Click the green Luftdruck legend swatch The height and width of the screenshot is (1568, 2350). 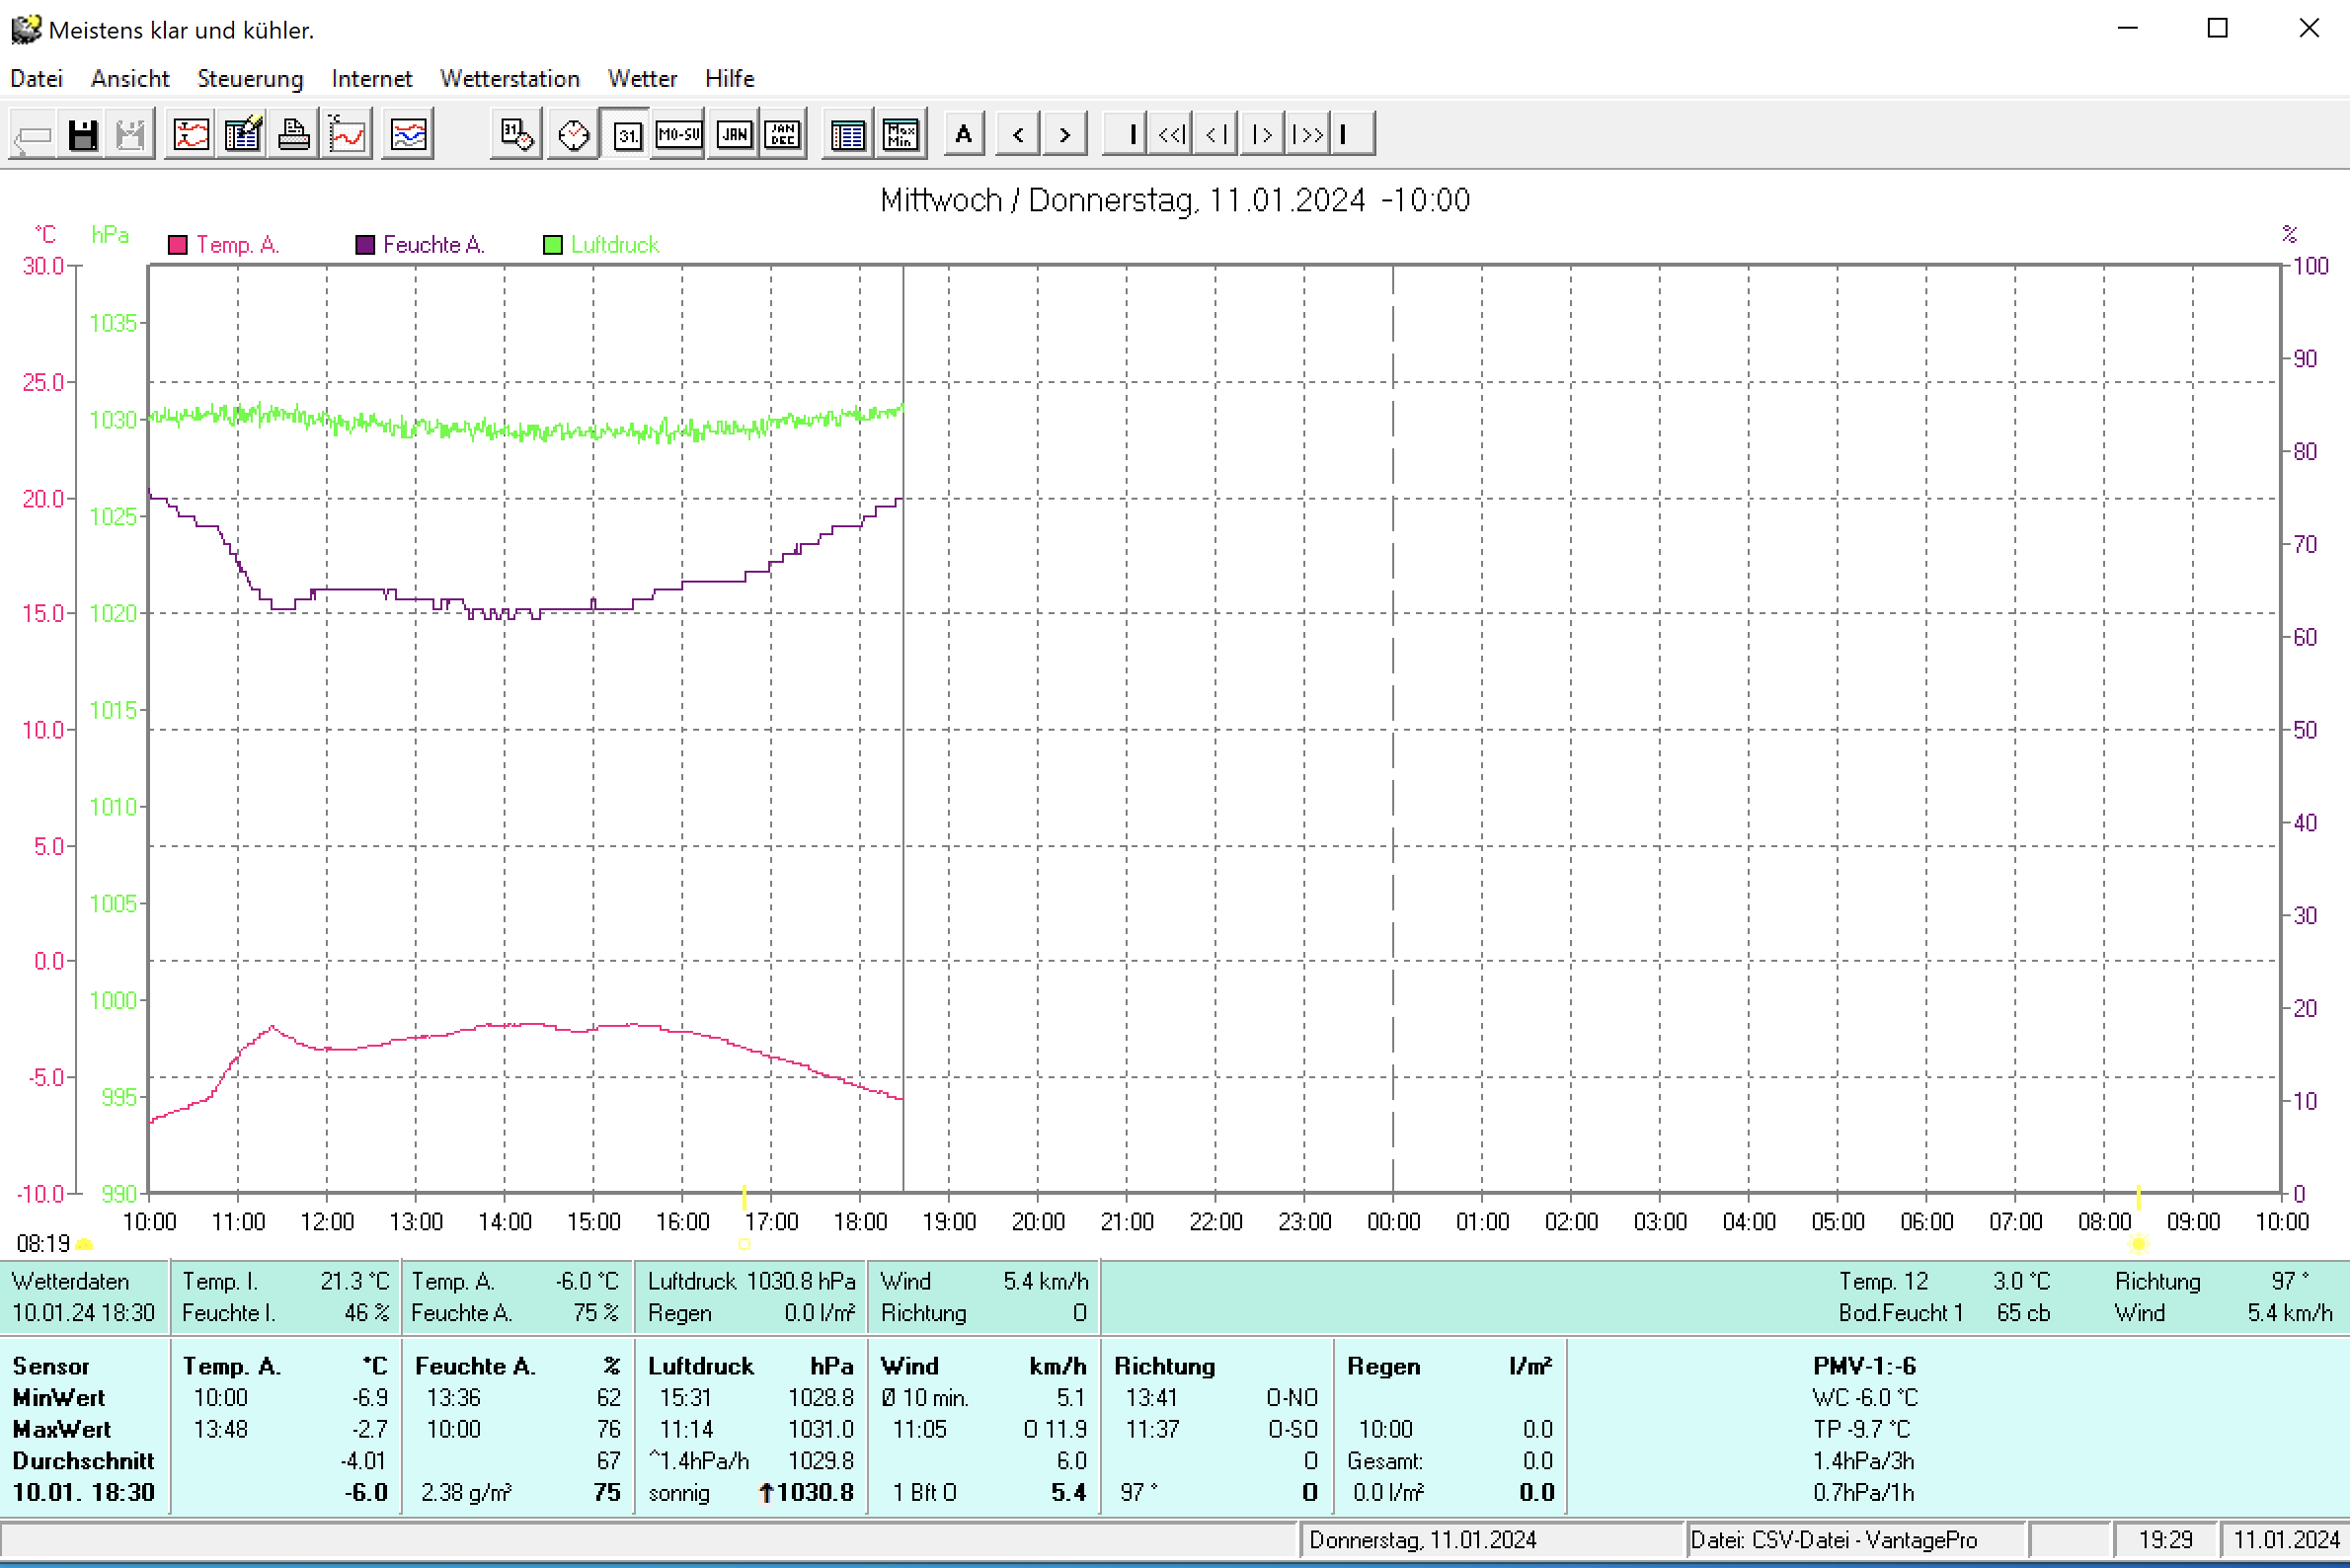tap(552, 245)
